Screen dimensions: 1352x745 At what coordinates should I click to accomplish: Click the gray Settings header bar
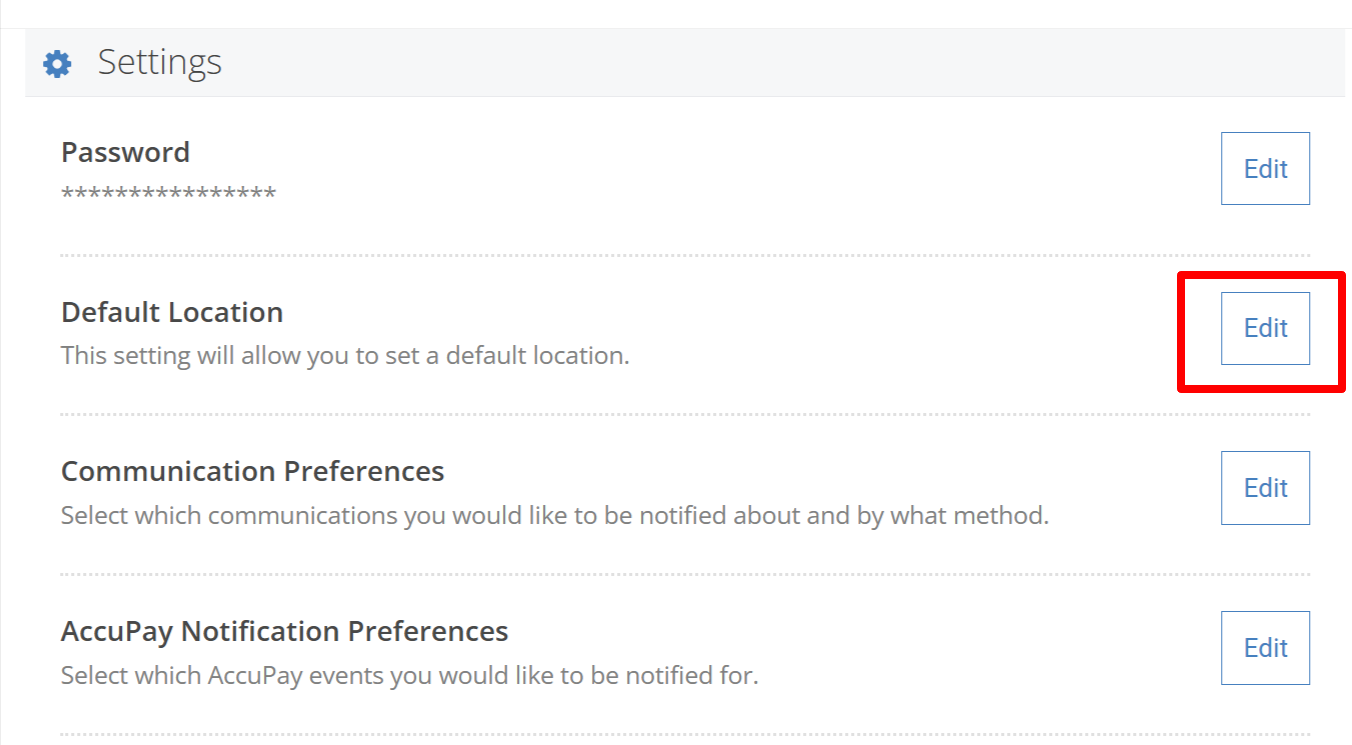click(x=685, y=63)
